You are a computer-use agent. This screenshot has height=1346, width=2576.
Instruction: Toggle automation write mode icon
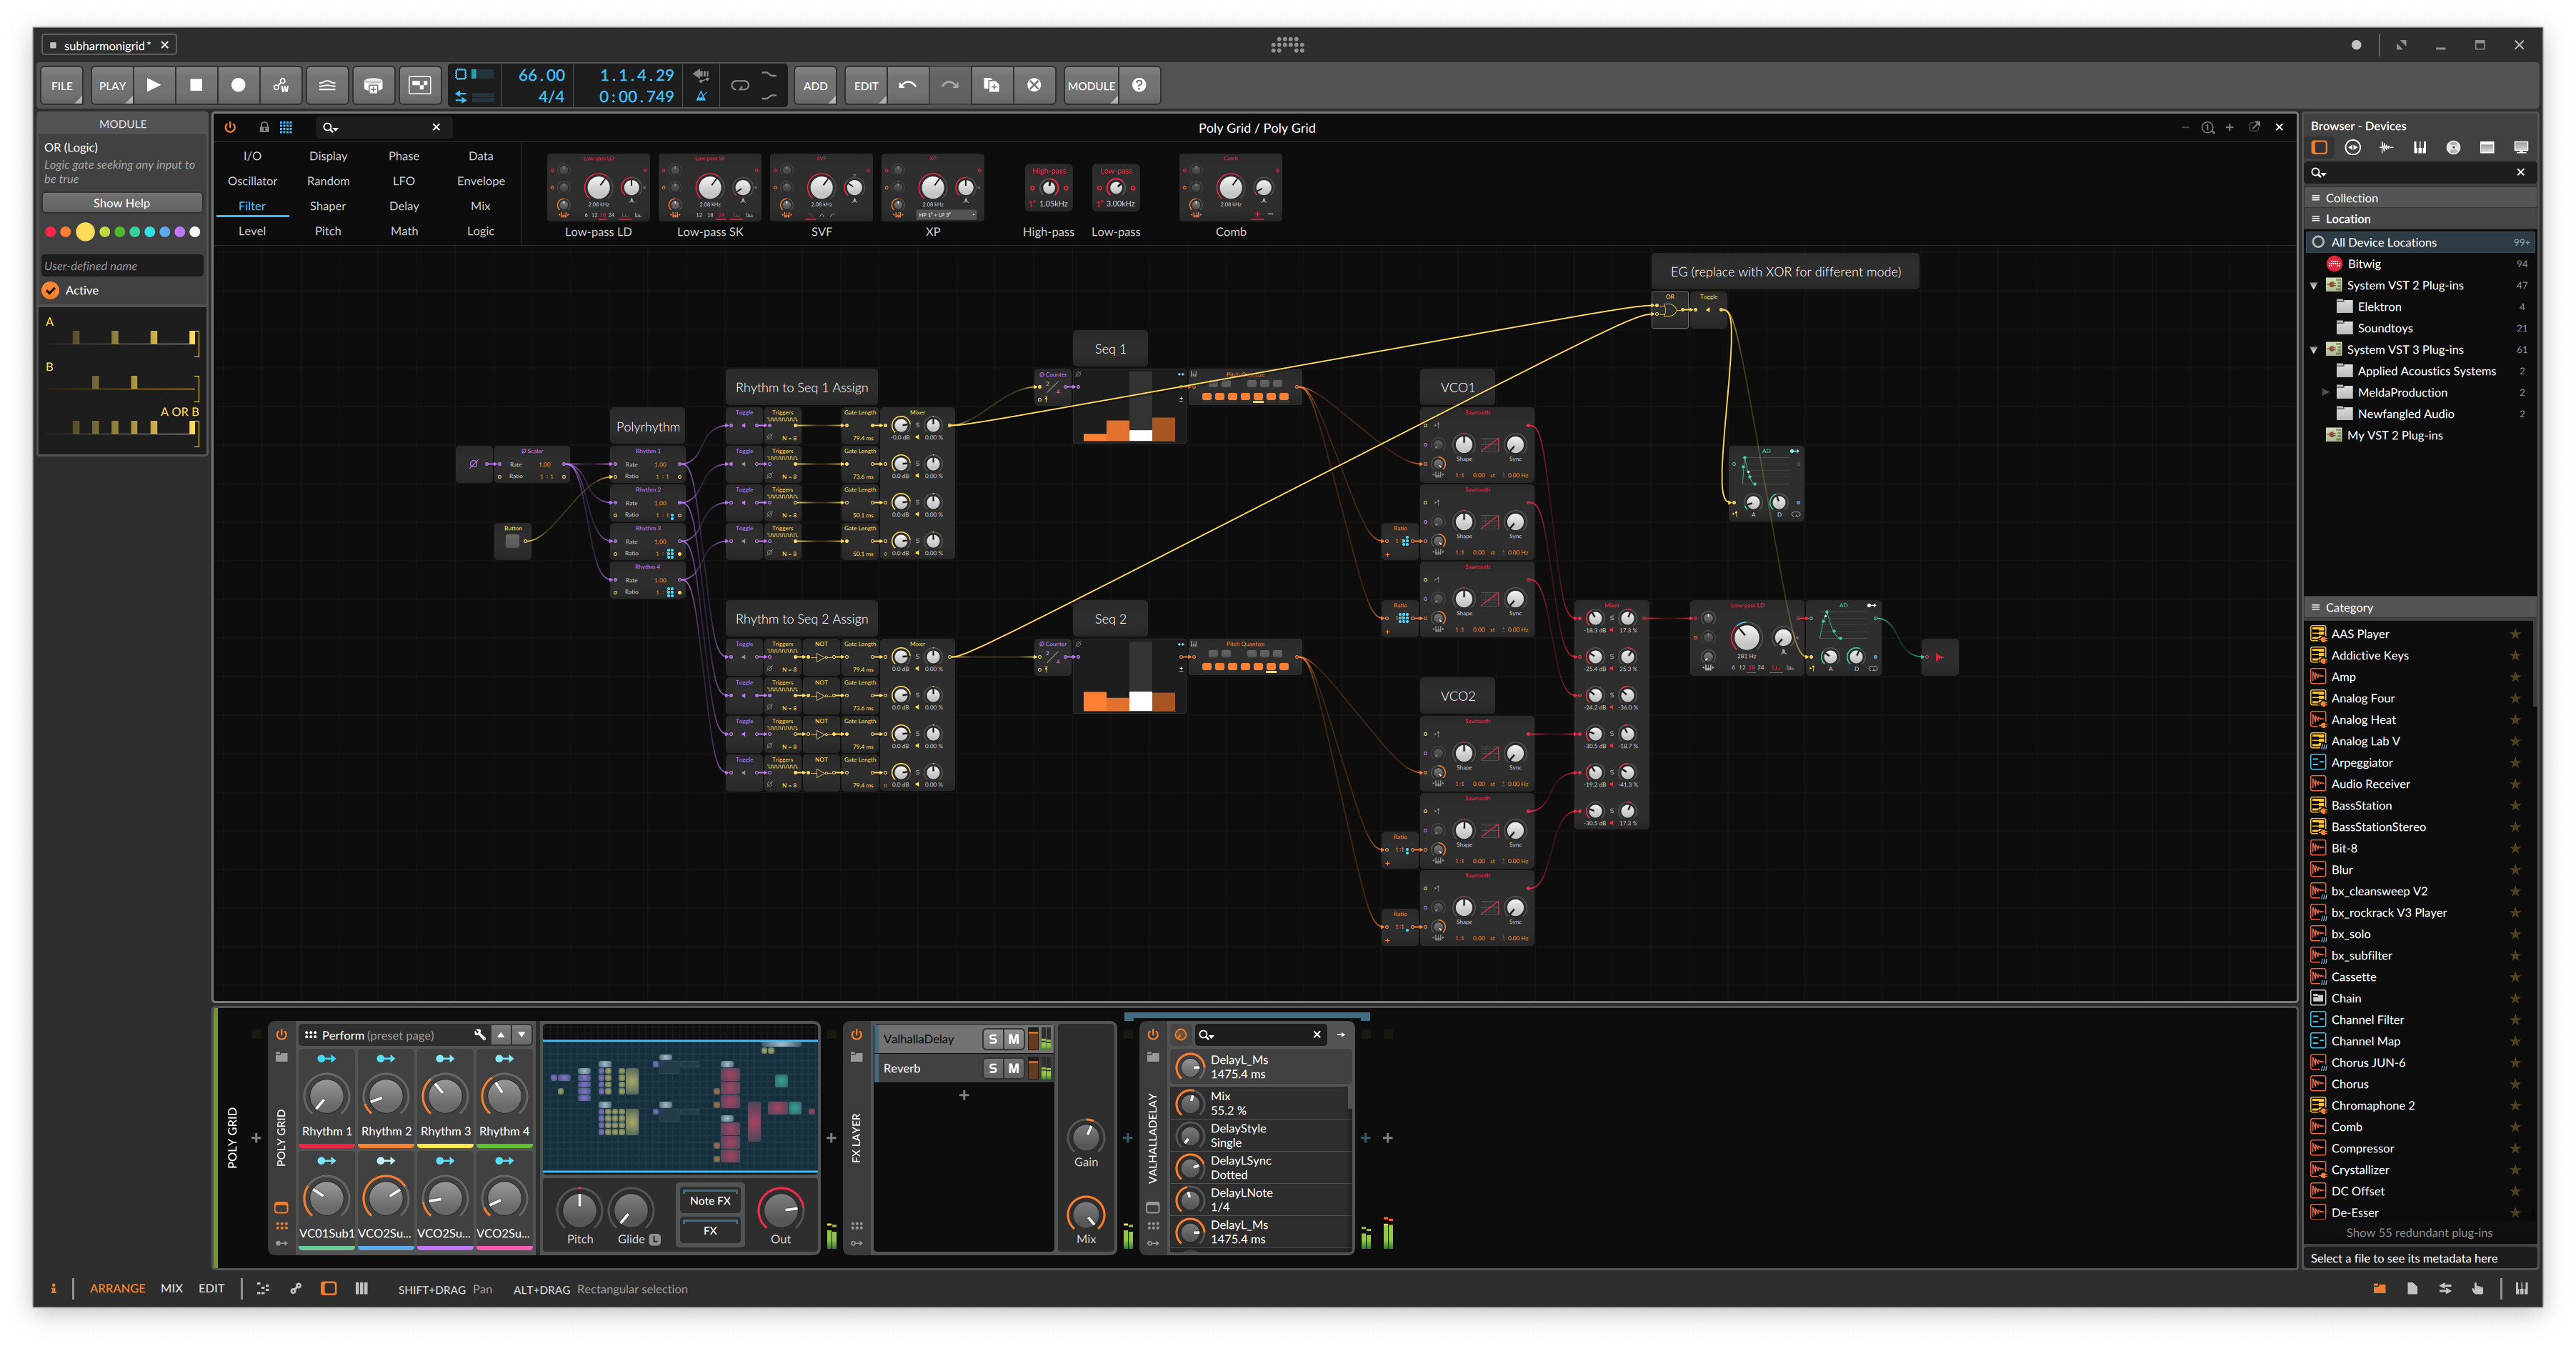point(281,85)
